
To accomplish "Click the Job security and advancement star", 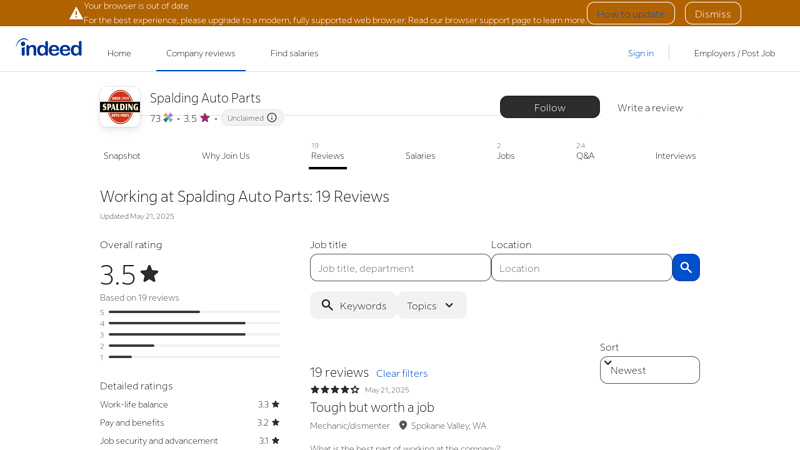I will pyautogui.click(x=276, y=440).
